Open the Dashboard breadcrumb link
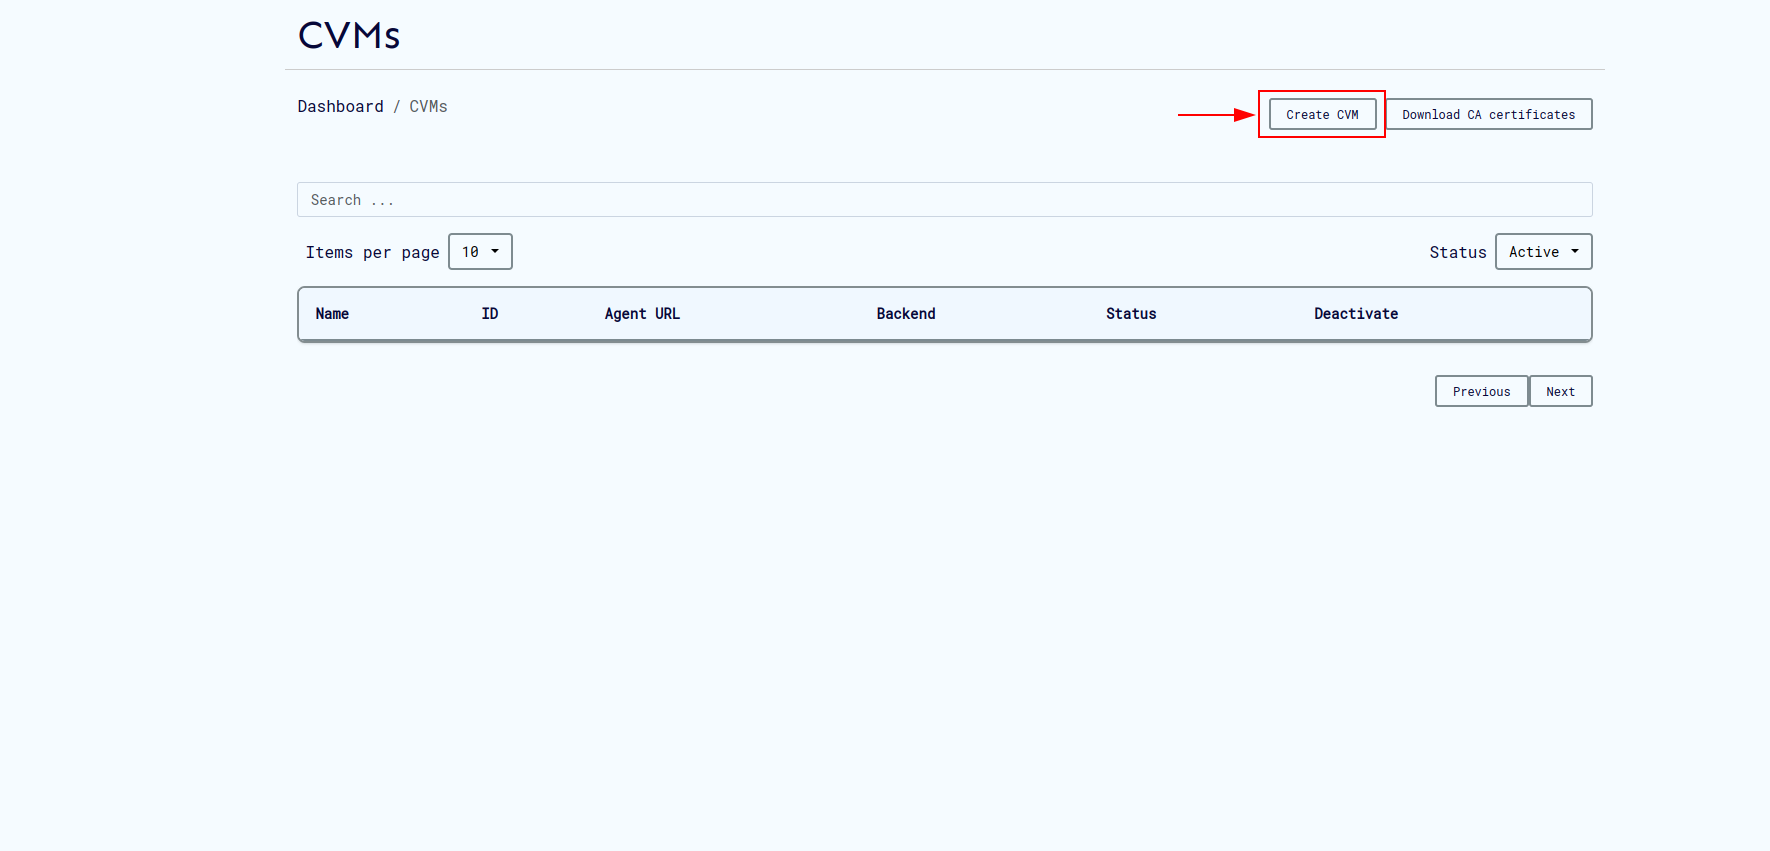The image size is (1770, 851). pos(340,106)
